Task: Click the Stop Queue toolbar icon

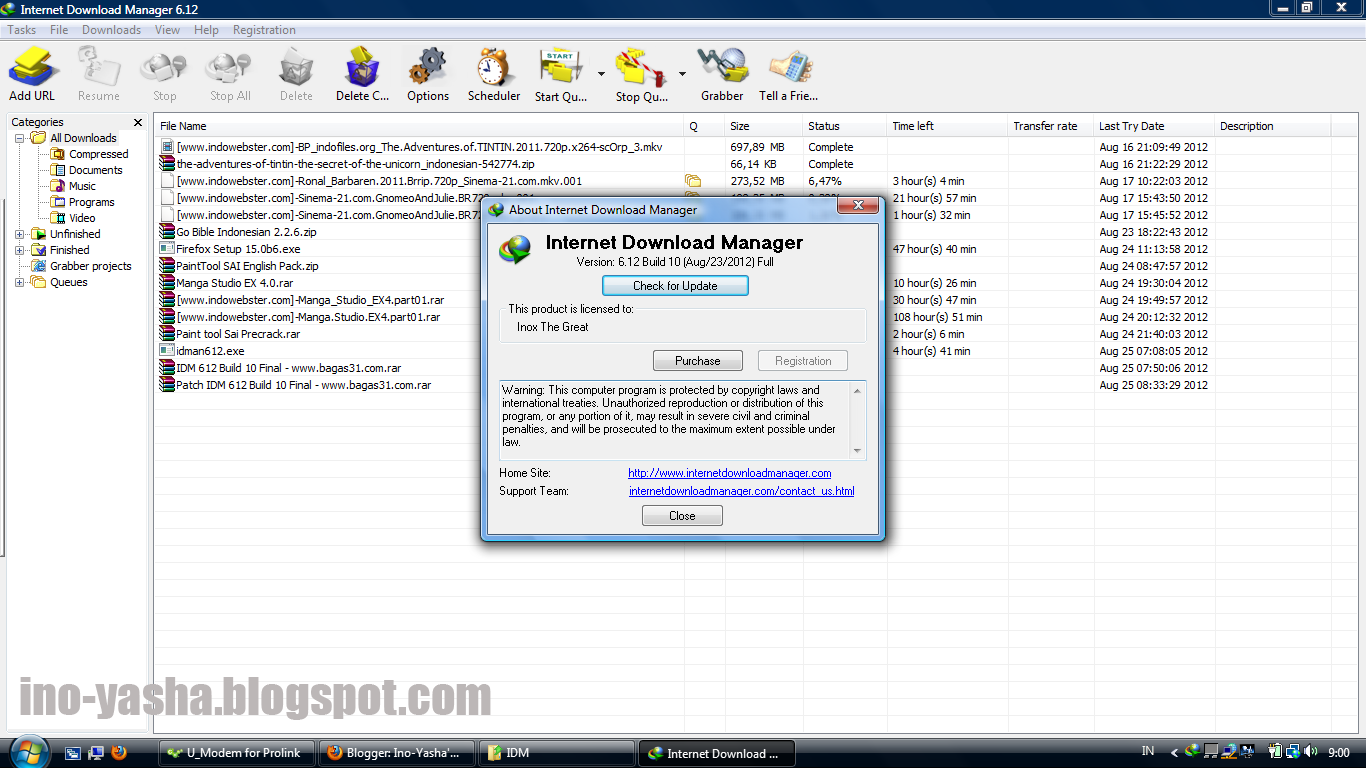Action: point(642,74)
